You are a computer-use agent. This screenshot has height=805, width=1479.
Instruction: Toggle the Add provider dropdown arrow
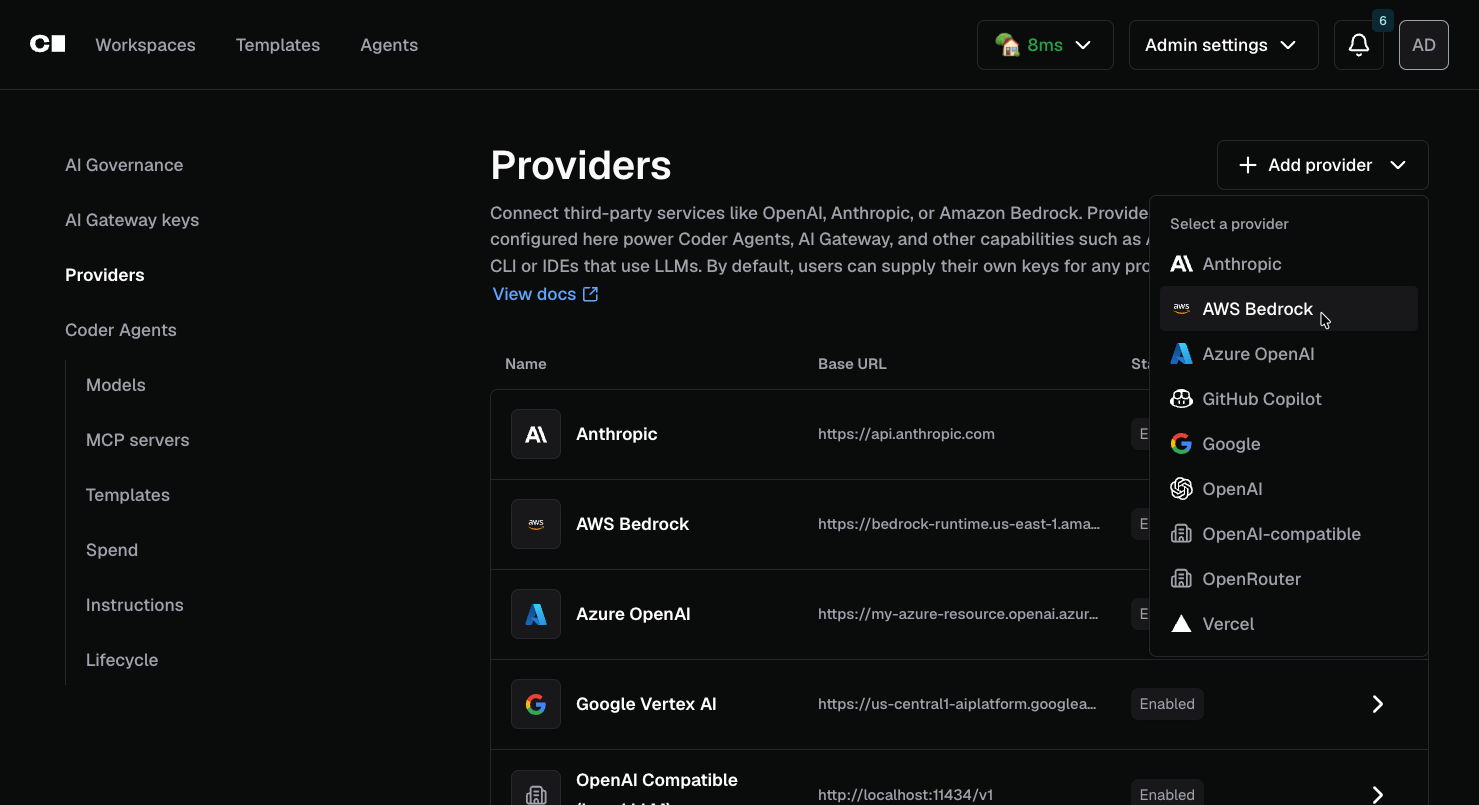pyautogui.click(x=1398, y=165)
